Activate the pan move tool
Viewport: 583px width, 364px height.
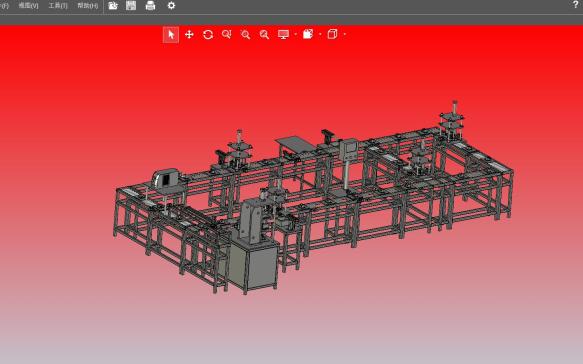click(x=189, y=35)
